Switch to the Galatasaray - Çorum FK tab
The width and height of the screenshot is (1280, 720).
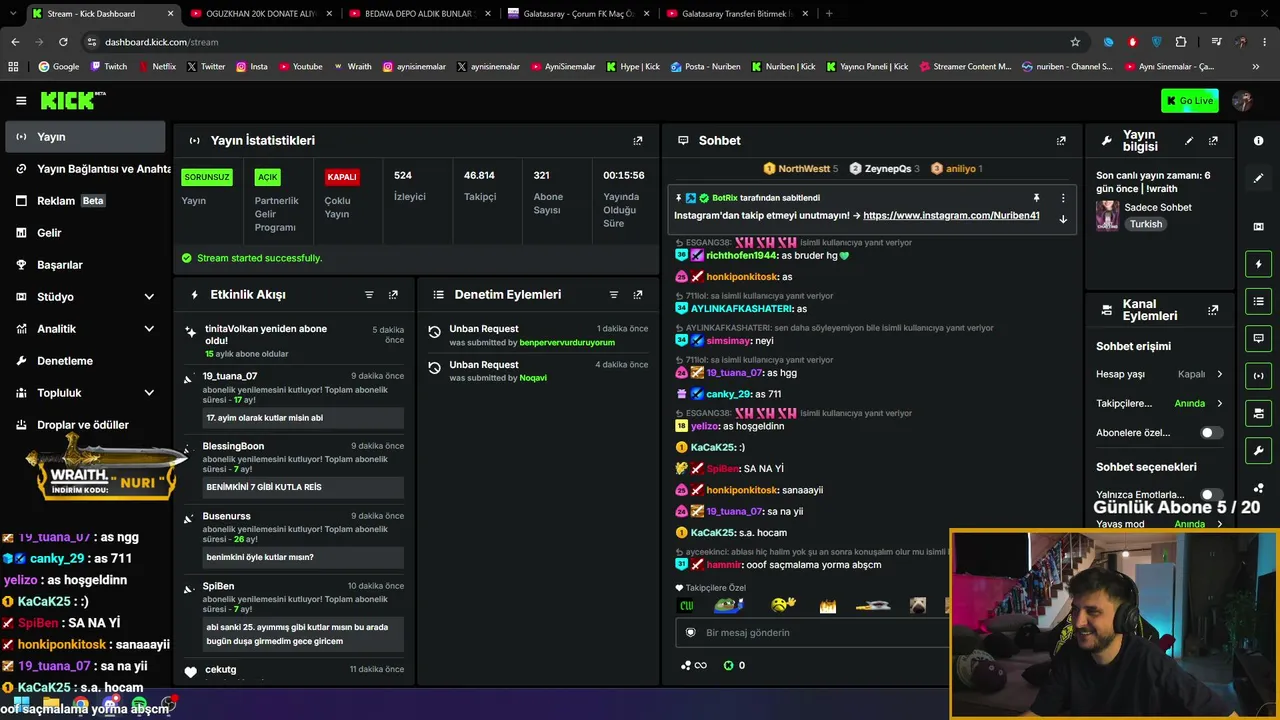coord(578,14)
